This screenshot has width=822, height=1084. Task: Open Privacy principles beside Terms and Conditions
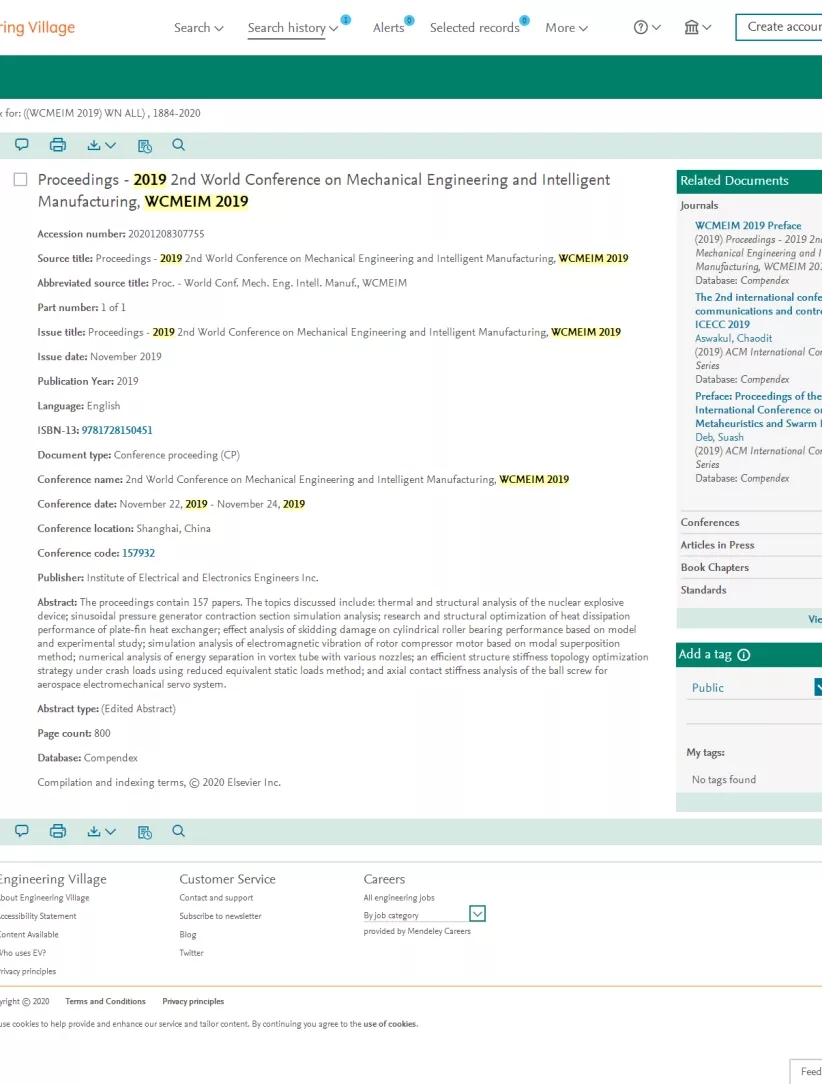193,1001
